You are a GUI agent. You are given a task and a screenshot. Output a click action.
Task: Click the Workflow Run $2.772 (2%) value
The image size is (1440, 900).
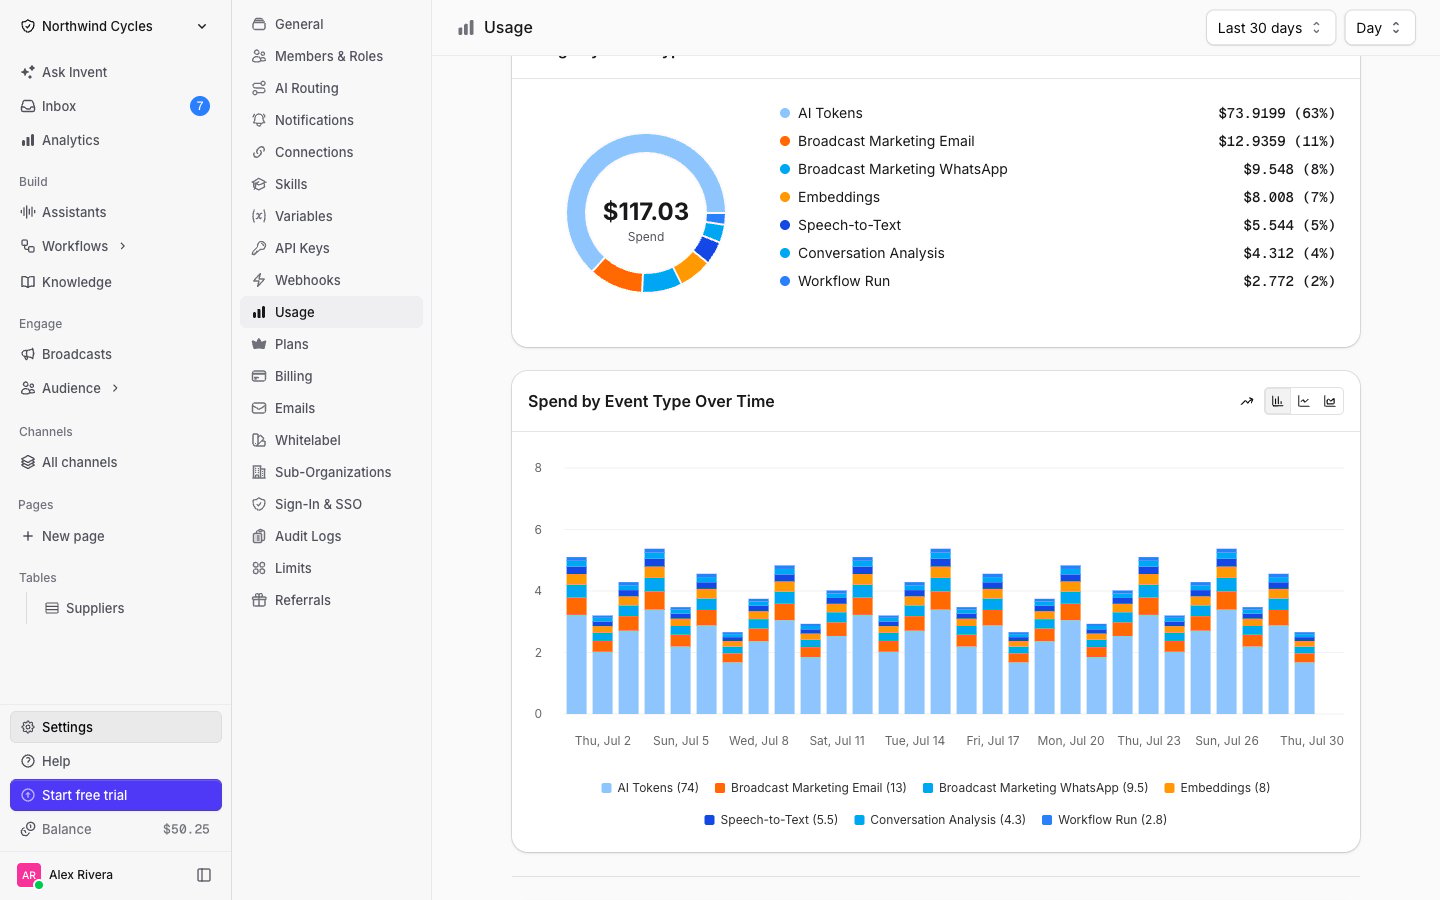[x=1289, y=281]
